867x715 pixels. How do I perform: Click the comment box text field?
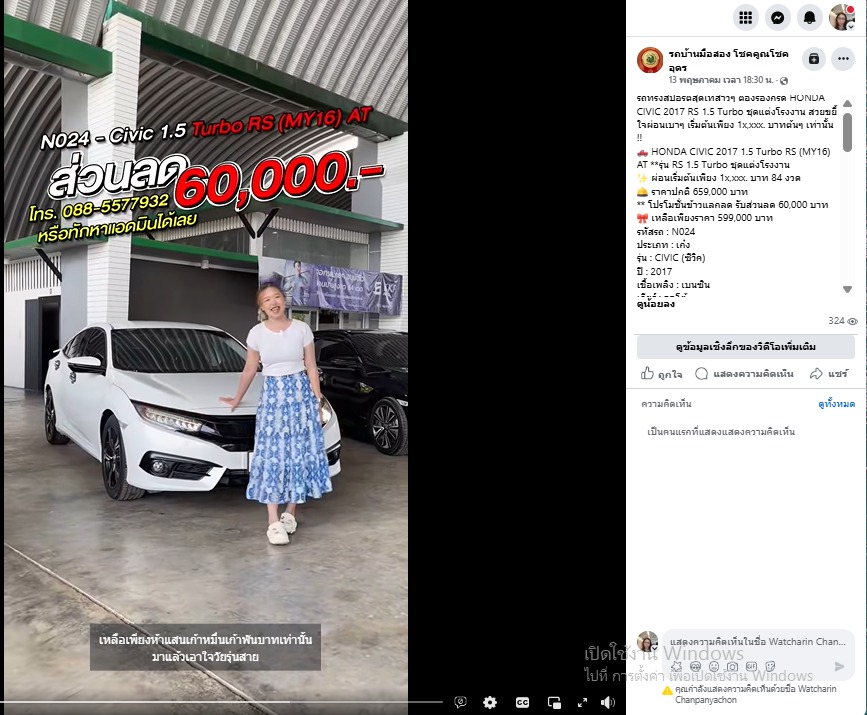point(758,641)
